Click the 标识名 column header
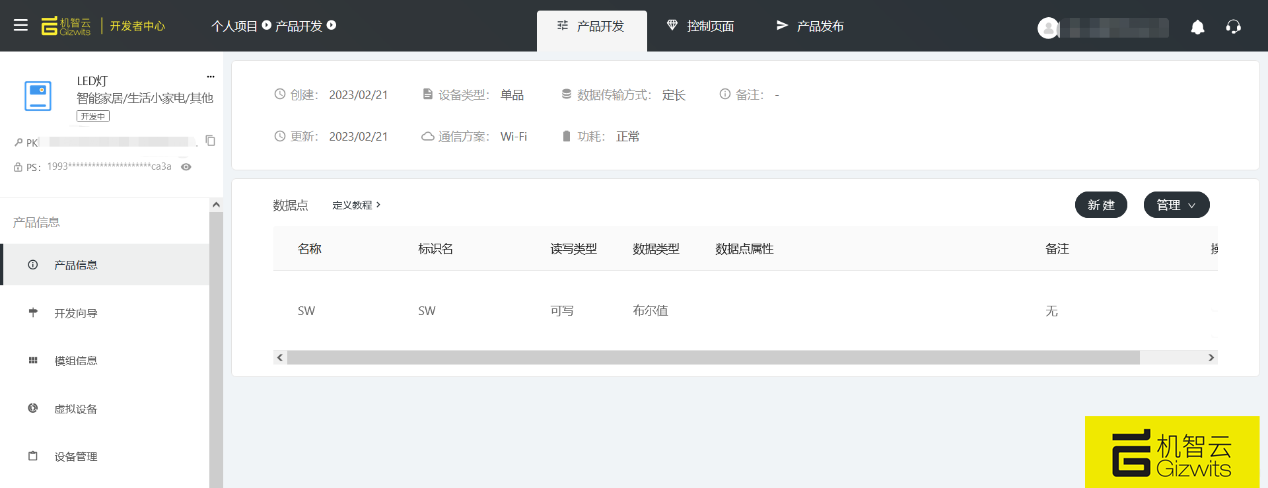This screenshot has width=1268, height=488. coord(436,249)
